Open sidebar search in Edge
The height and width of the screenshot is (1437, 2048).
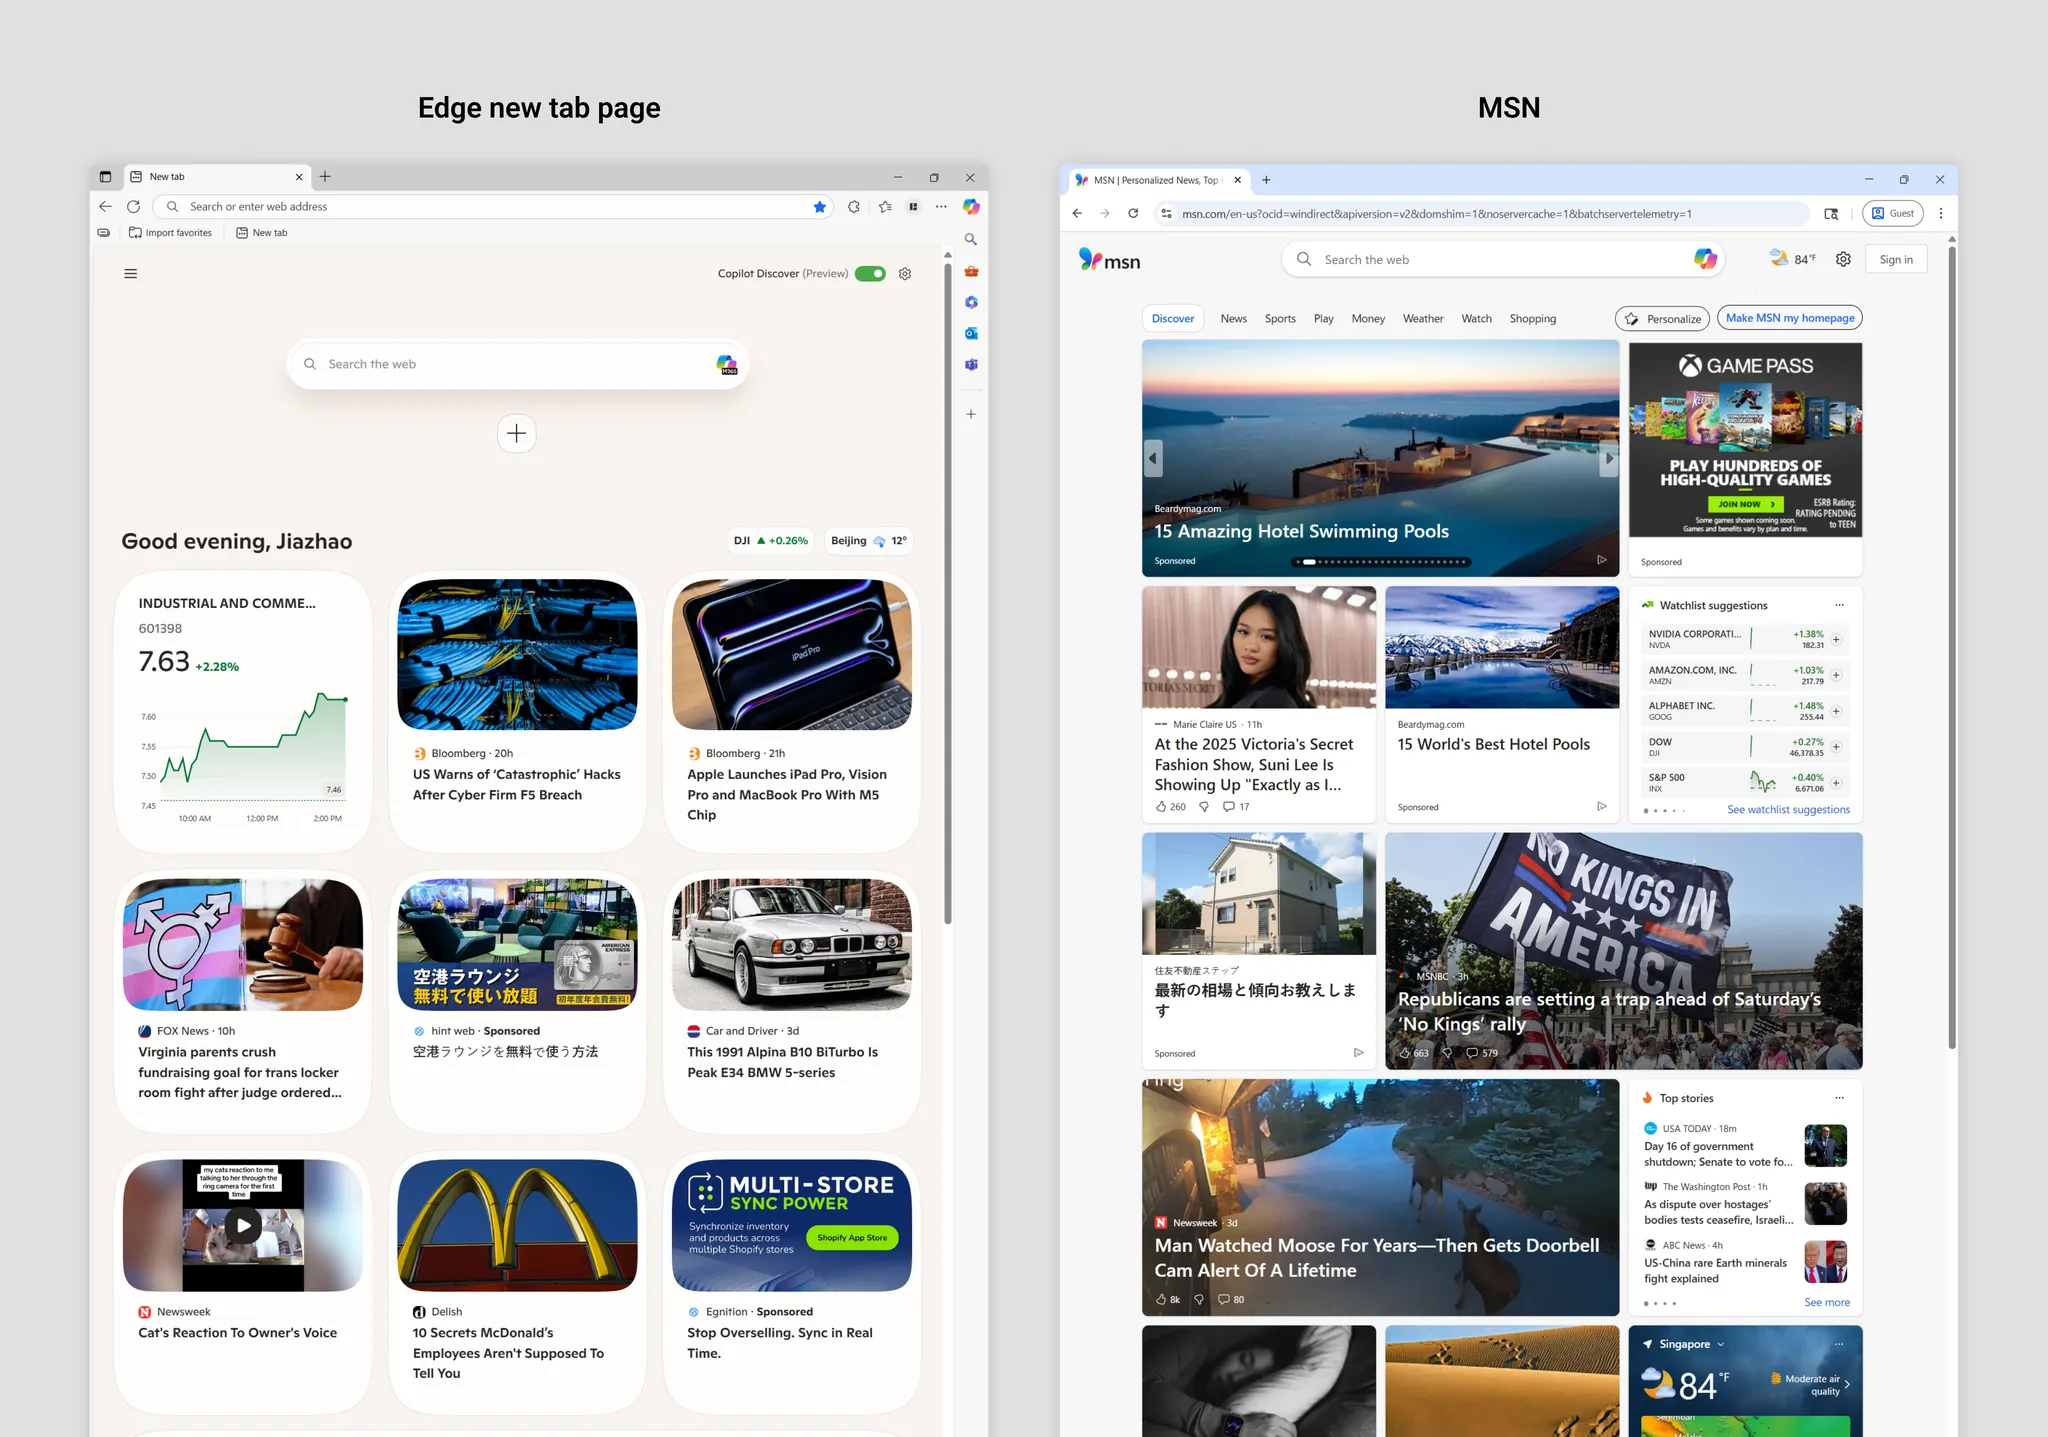970,239
